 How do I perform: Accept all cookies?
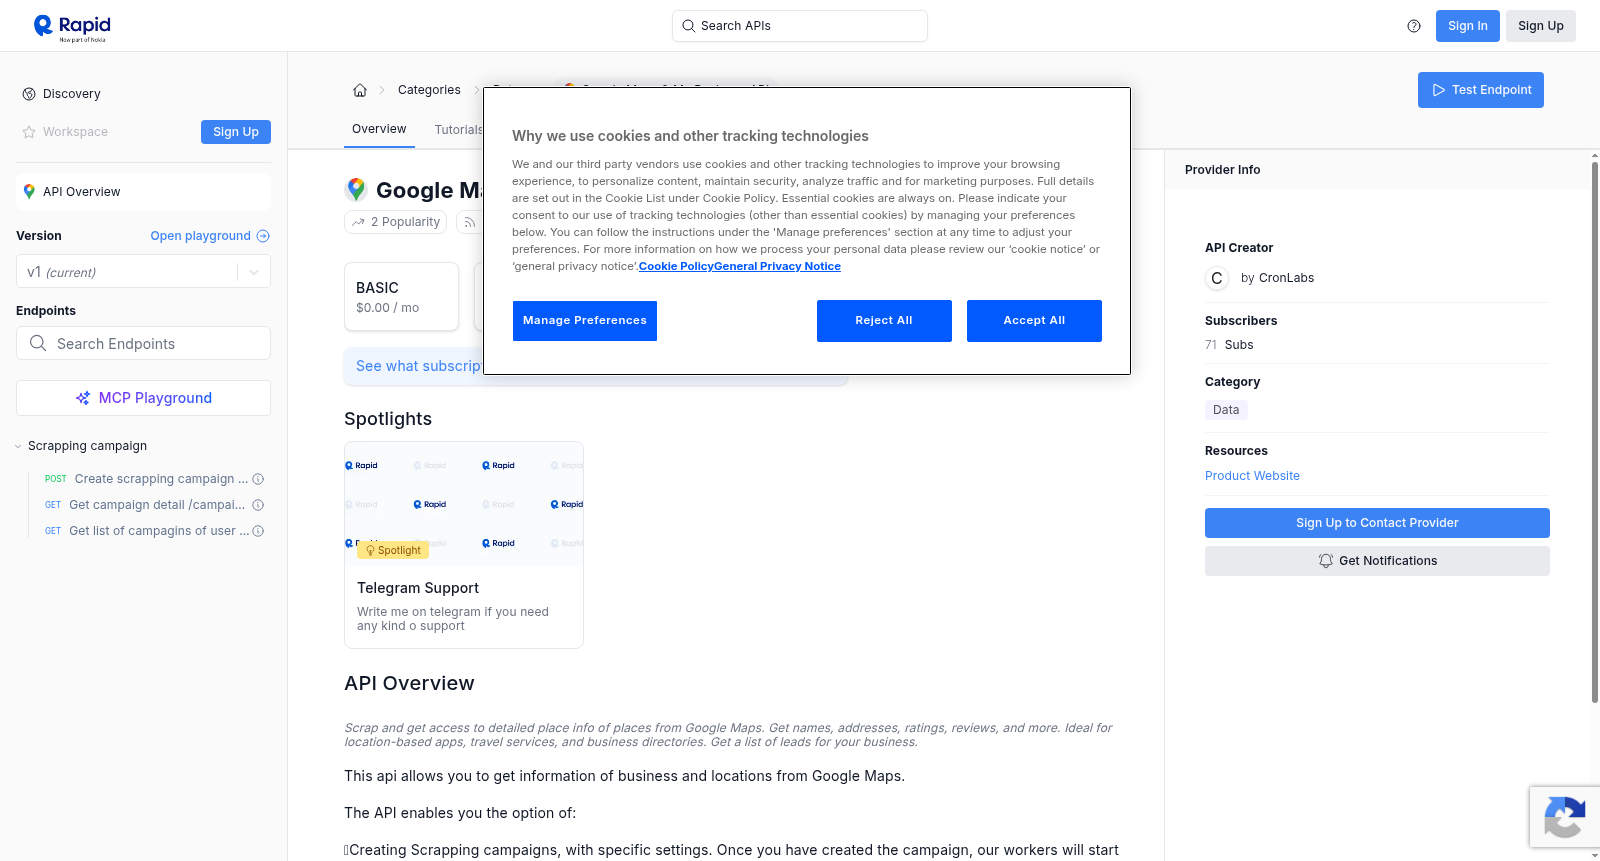pyautogui.click(x=1034, y=321)
